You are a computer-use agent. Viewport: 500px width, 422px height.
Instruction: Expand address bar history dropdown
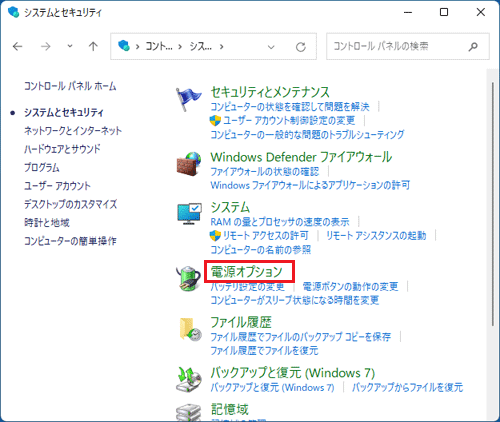coord(271,47)
